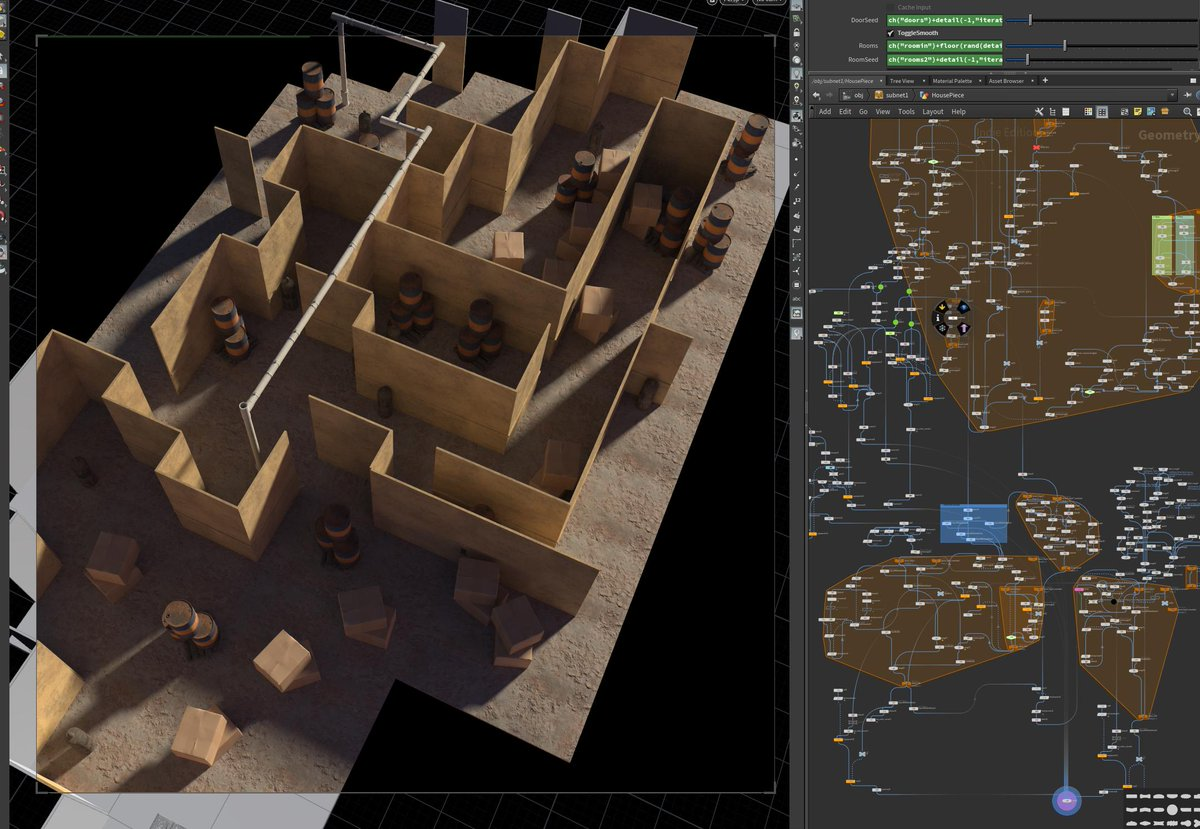Pin the network pane via the path bar

click(1188, 95)
